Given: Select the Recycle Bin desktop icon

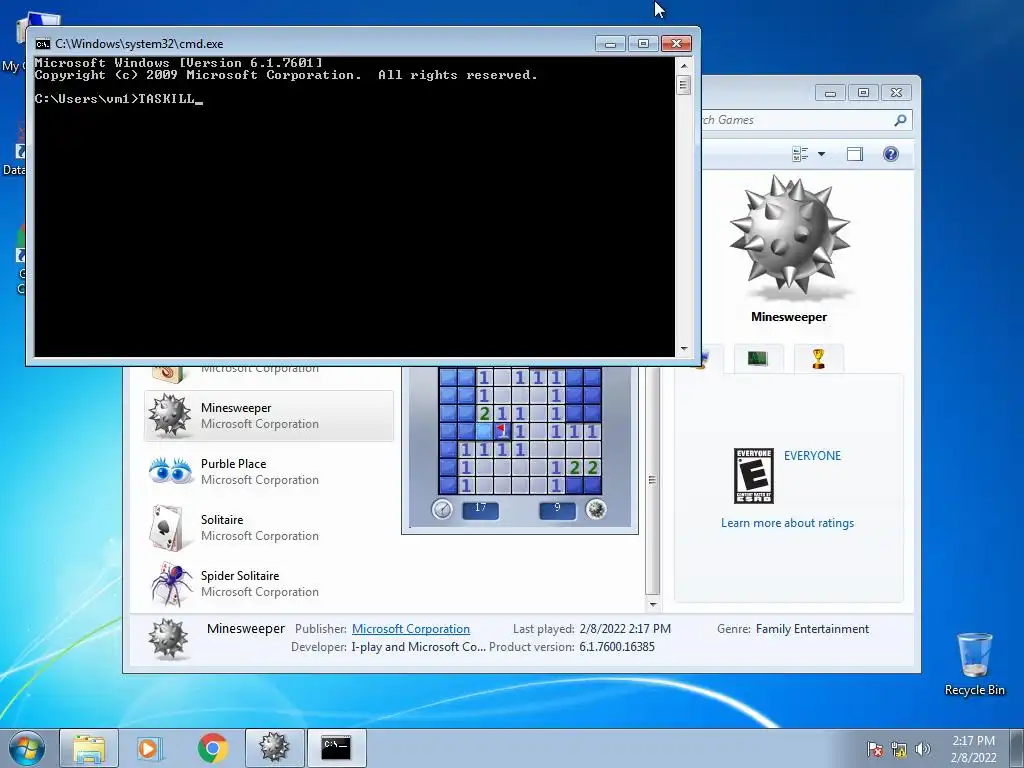Looking at the screenshot, I should click(x=974, y=664).
